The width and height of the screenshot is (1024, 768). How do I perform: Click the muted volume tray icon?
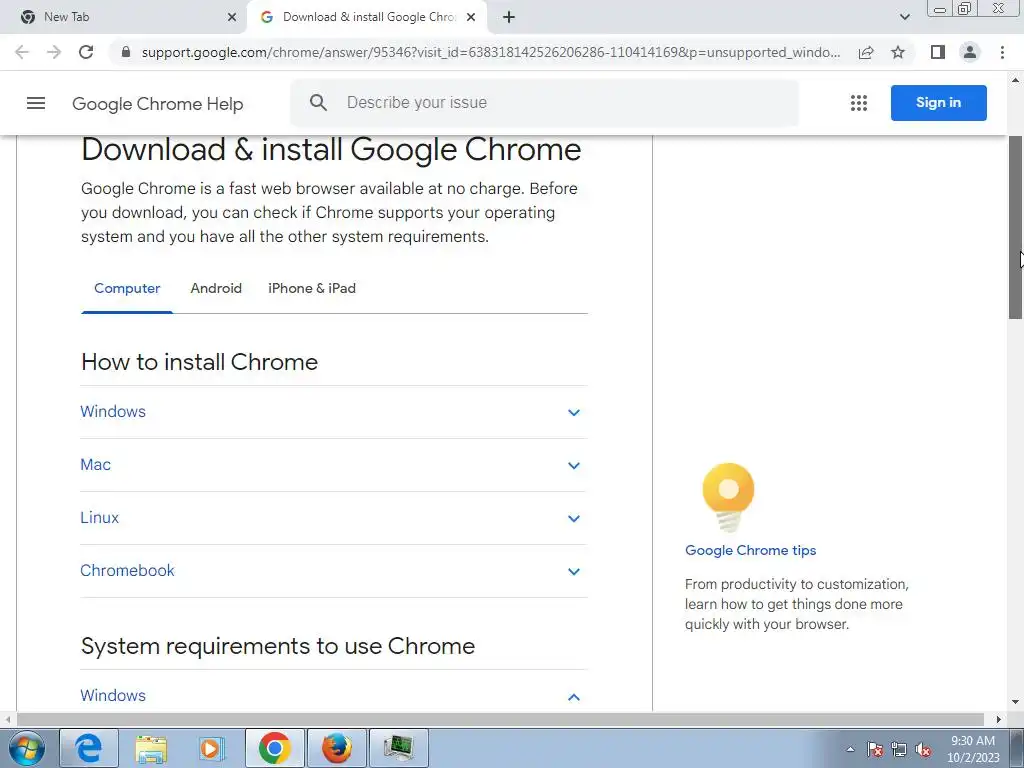(923, 749)
